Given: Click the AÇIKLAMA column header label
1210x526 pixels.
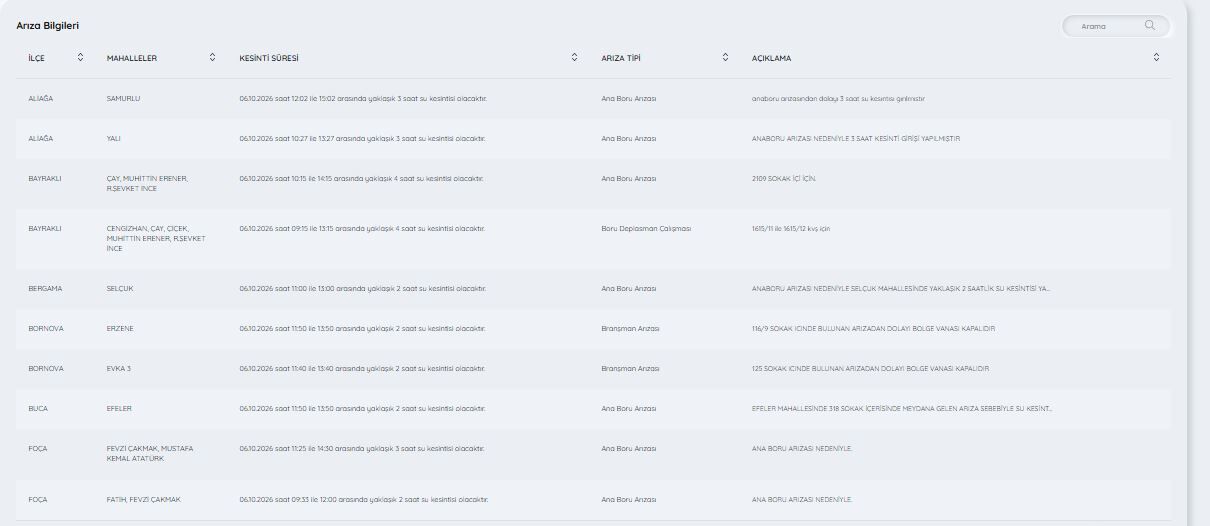Looking at the screenshot, I should (771, 58).
